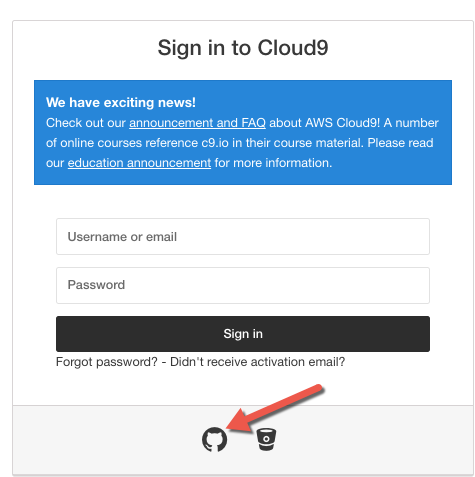This screenshot has width=475, height=477.
Task: Click the Check out our text
Action: (x=86, y=123)
